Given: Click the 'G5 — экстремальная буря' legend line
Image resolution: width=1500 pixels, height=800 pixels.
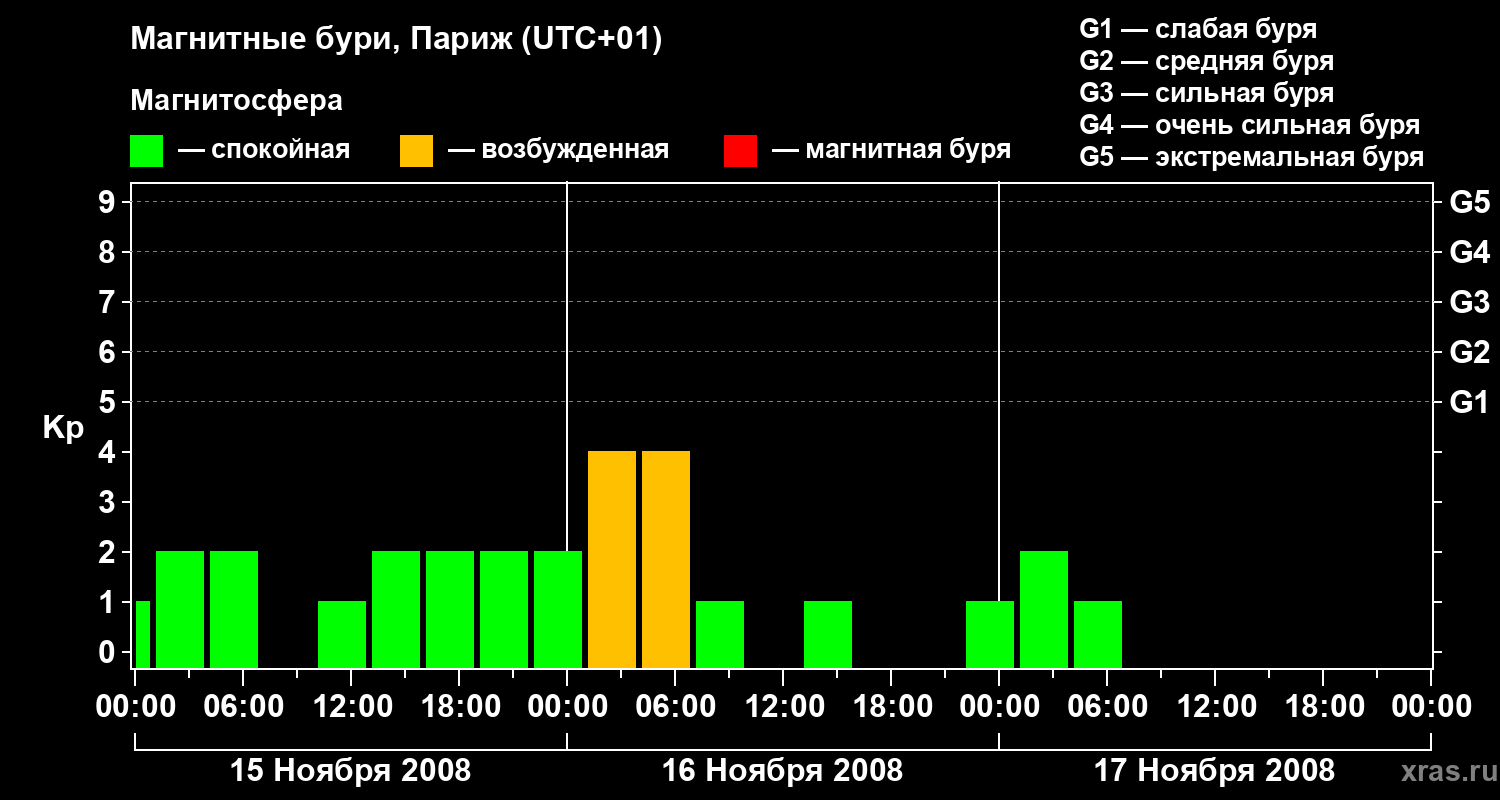Looking at the screenshot, I should [x=1252, y=157].
